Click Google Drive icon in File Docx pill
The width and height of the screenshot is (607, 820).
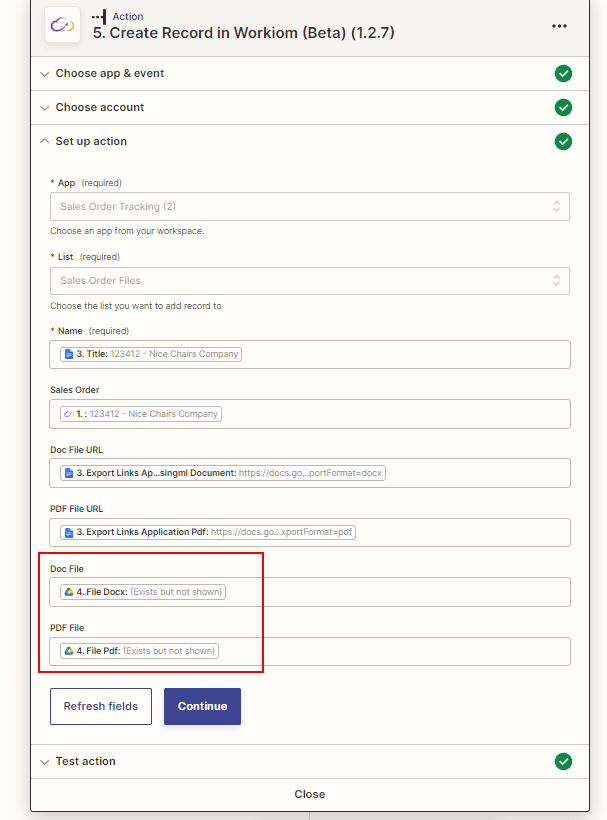click(x=68, y=592)
